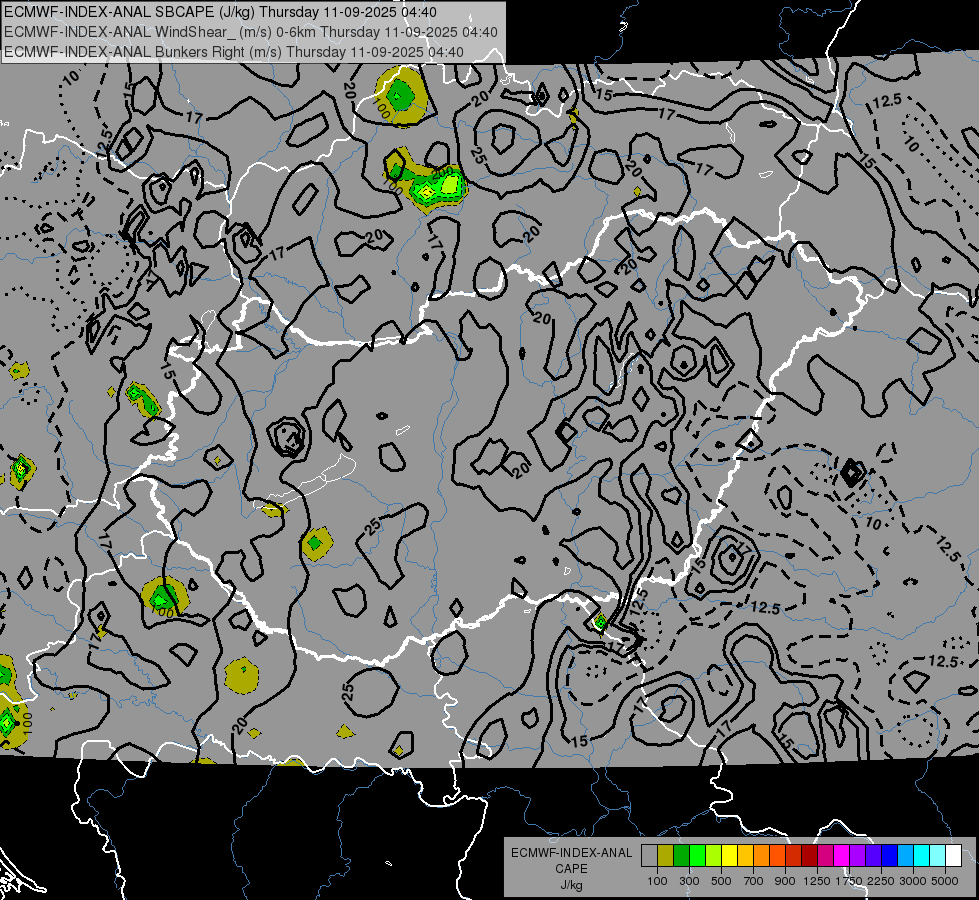The width and height of the screenshot is (979, 900).
Task: Select the white swatch at legend end
Action: (953, 856)
